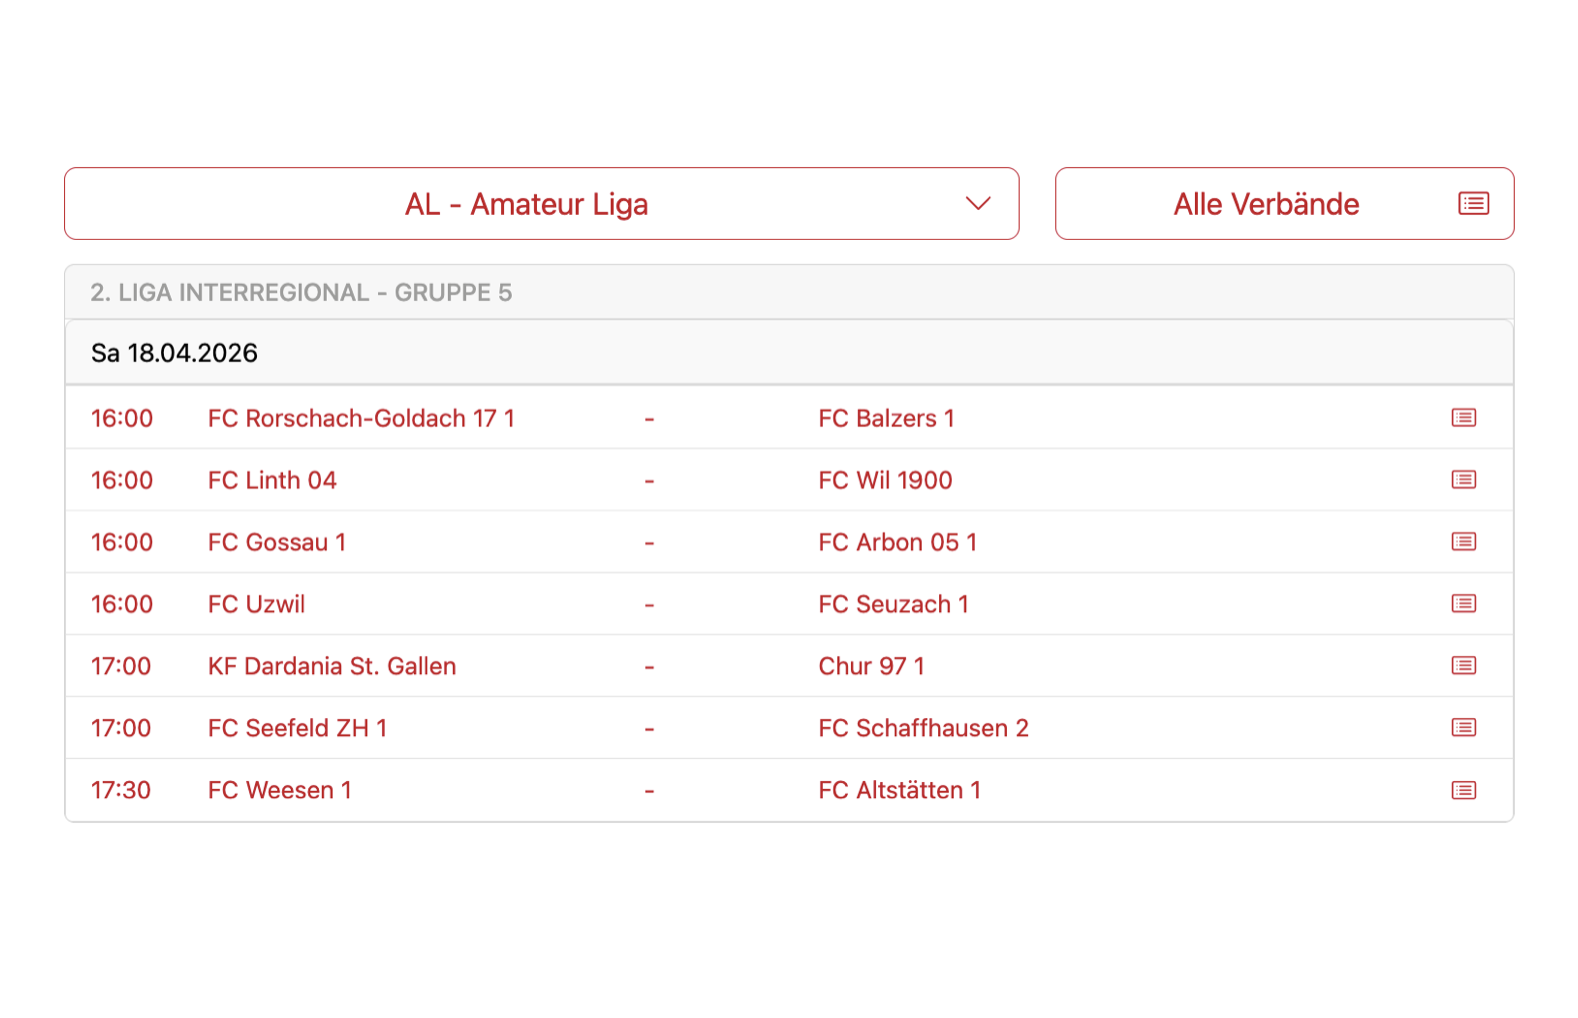Open FC Seuzach 1 team page
This screenshot has width=1578, height=1018.
click(893, 604)
